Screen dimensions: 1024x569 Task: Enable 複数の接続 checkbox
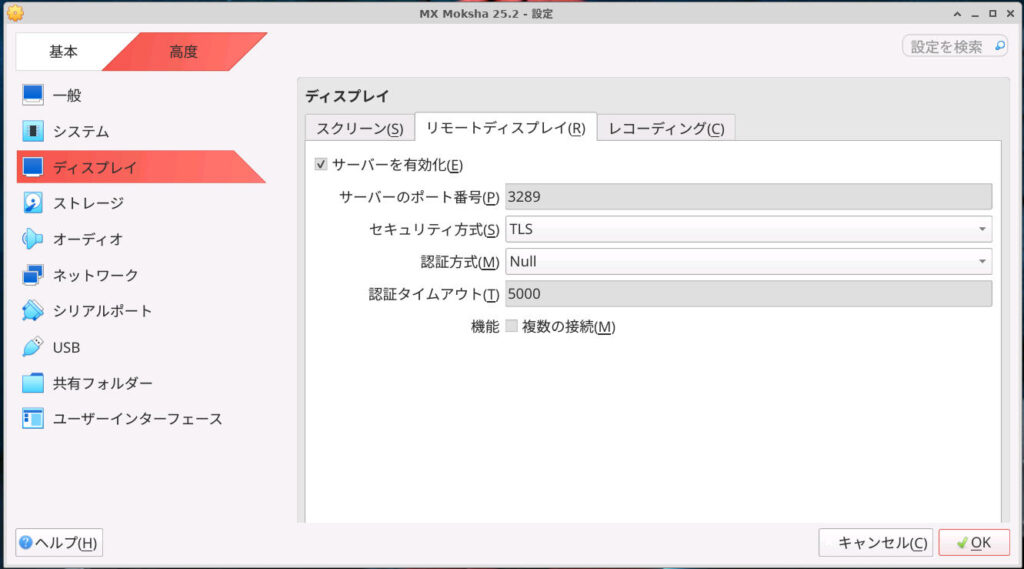(511, 325)
